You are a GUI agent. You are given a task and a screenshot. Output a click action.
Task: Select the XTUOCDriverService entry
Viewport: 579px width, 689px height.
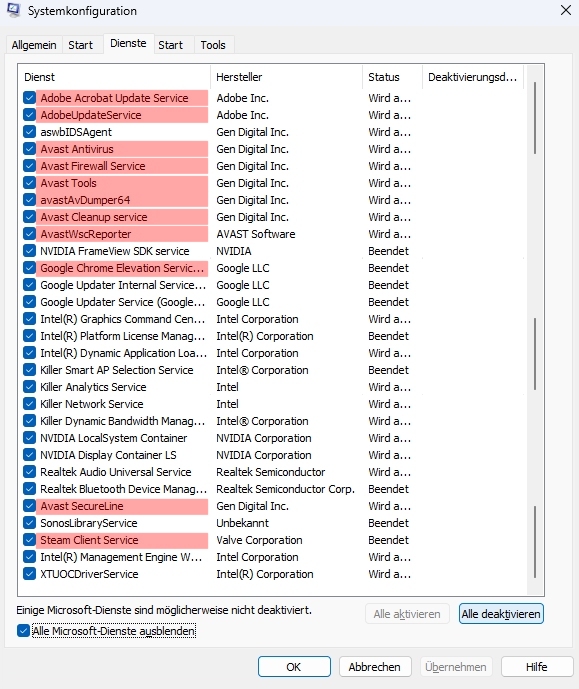(89, 574)
